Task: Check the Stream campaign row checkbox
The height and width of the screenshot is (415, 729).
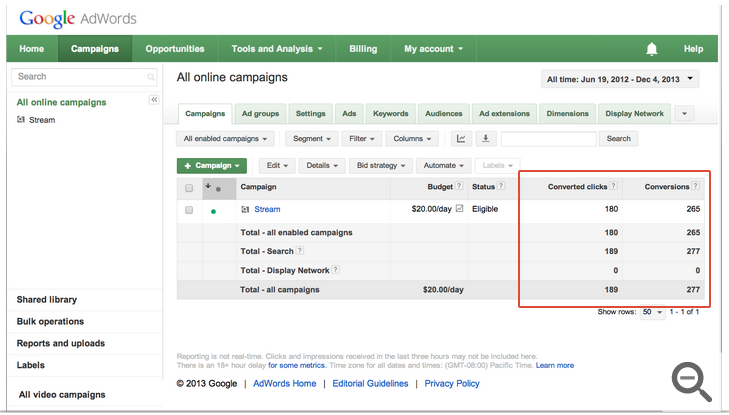Action: pos(189,210)
